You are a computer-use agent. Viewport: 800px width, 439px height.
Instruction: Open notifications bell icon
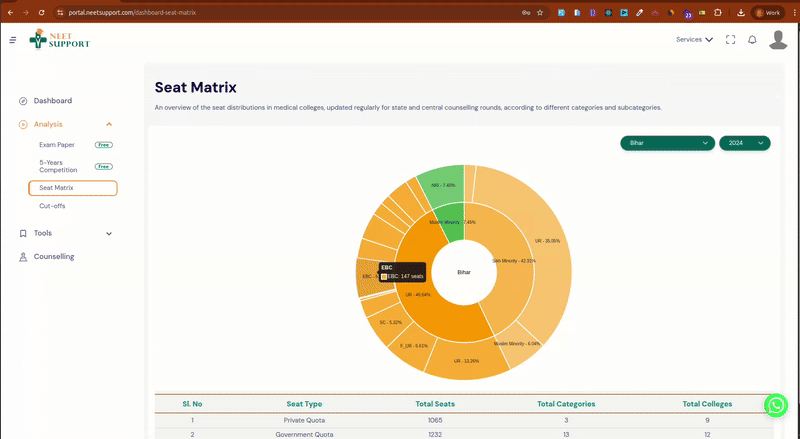[x=752, y=40]
